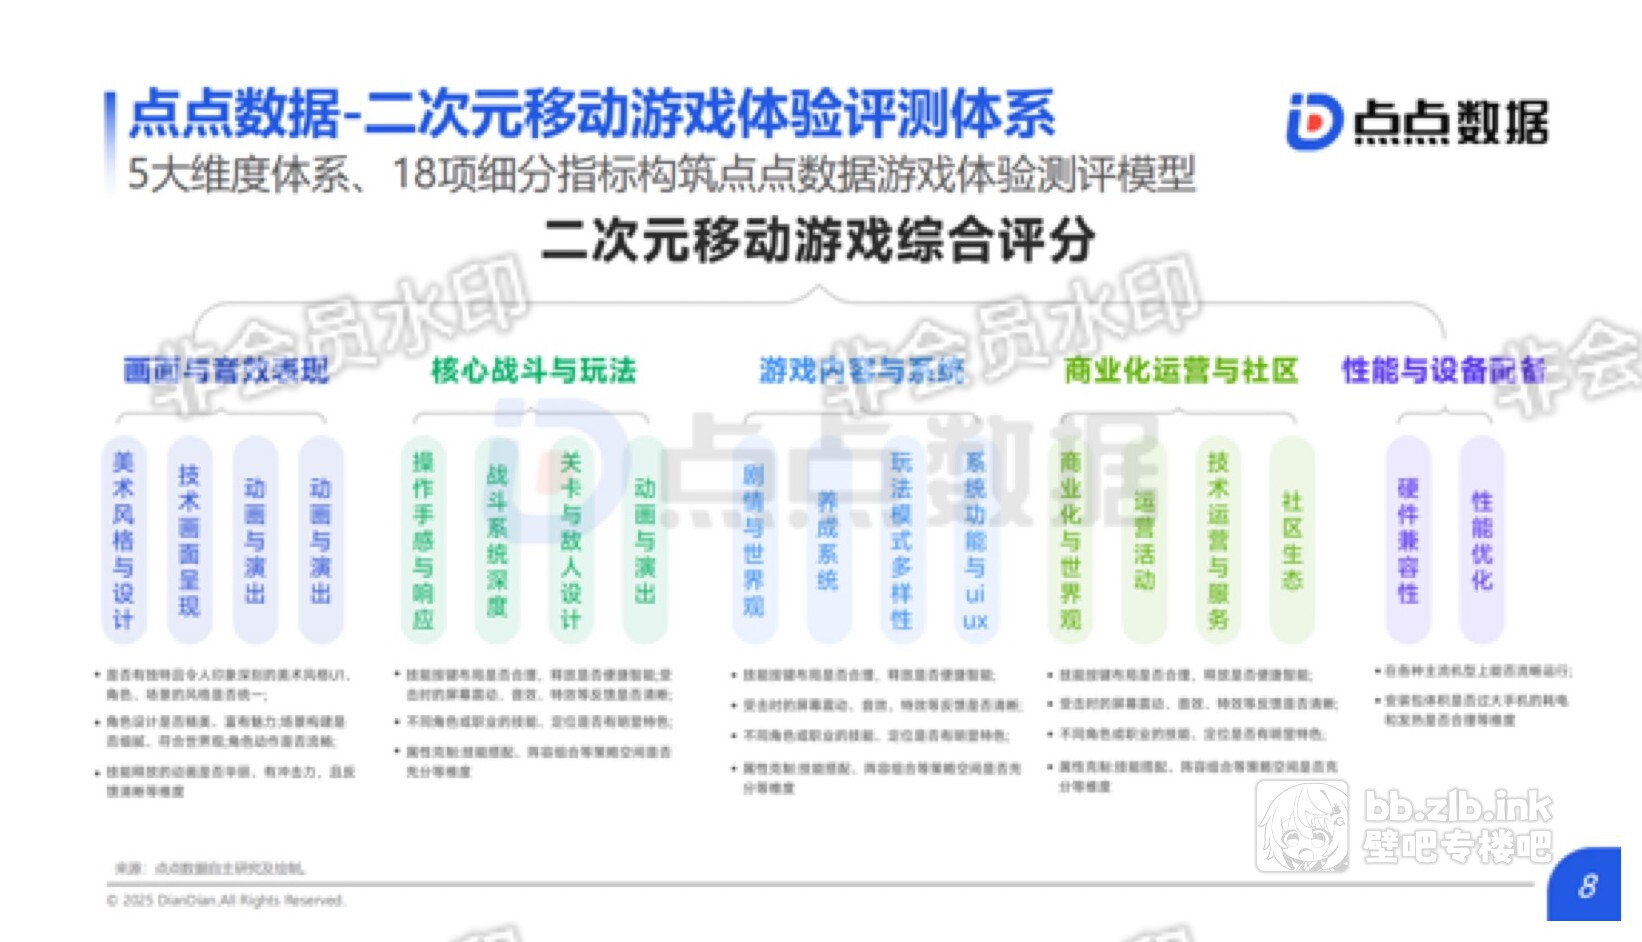Select the 商业化运营与社区 dimension heading
The width and height of the screenshot is (1642, 942).
click(1181, 371)
